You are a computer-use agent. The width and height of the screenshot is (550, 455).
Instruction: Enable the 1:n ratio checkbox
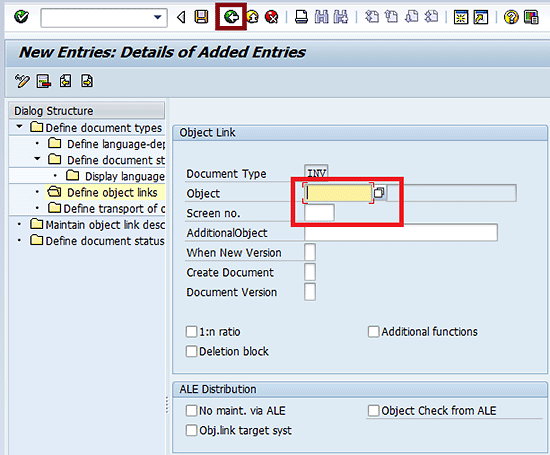coord(191,332)
